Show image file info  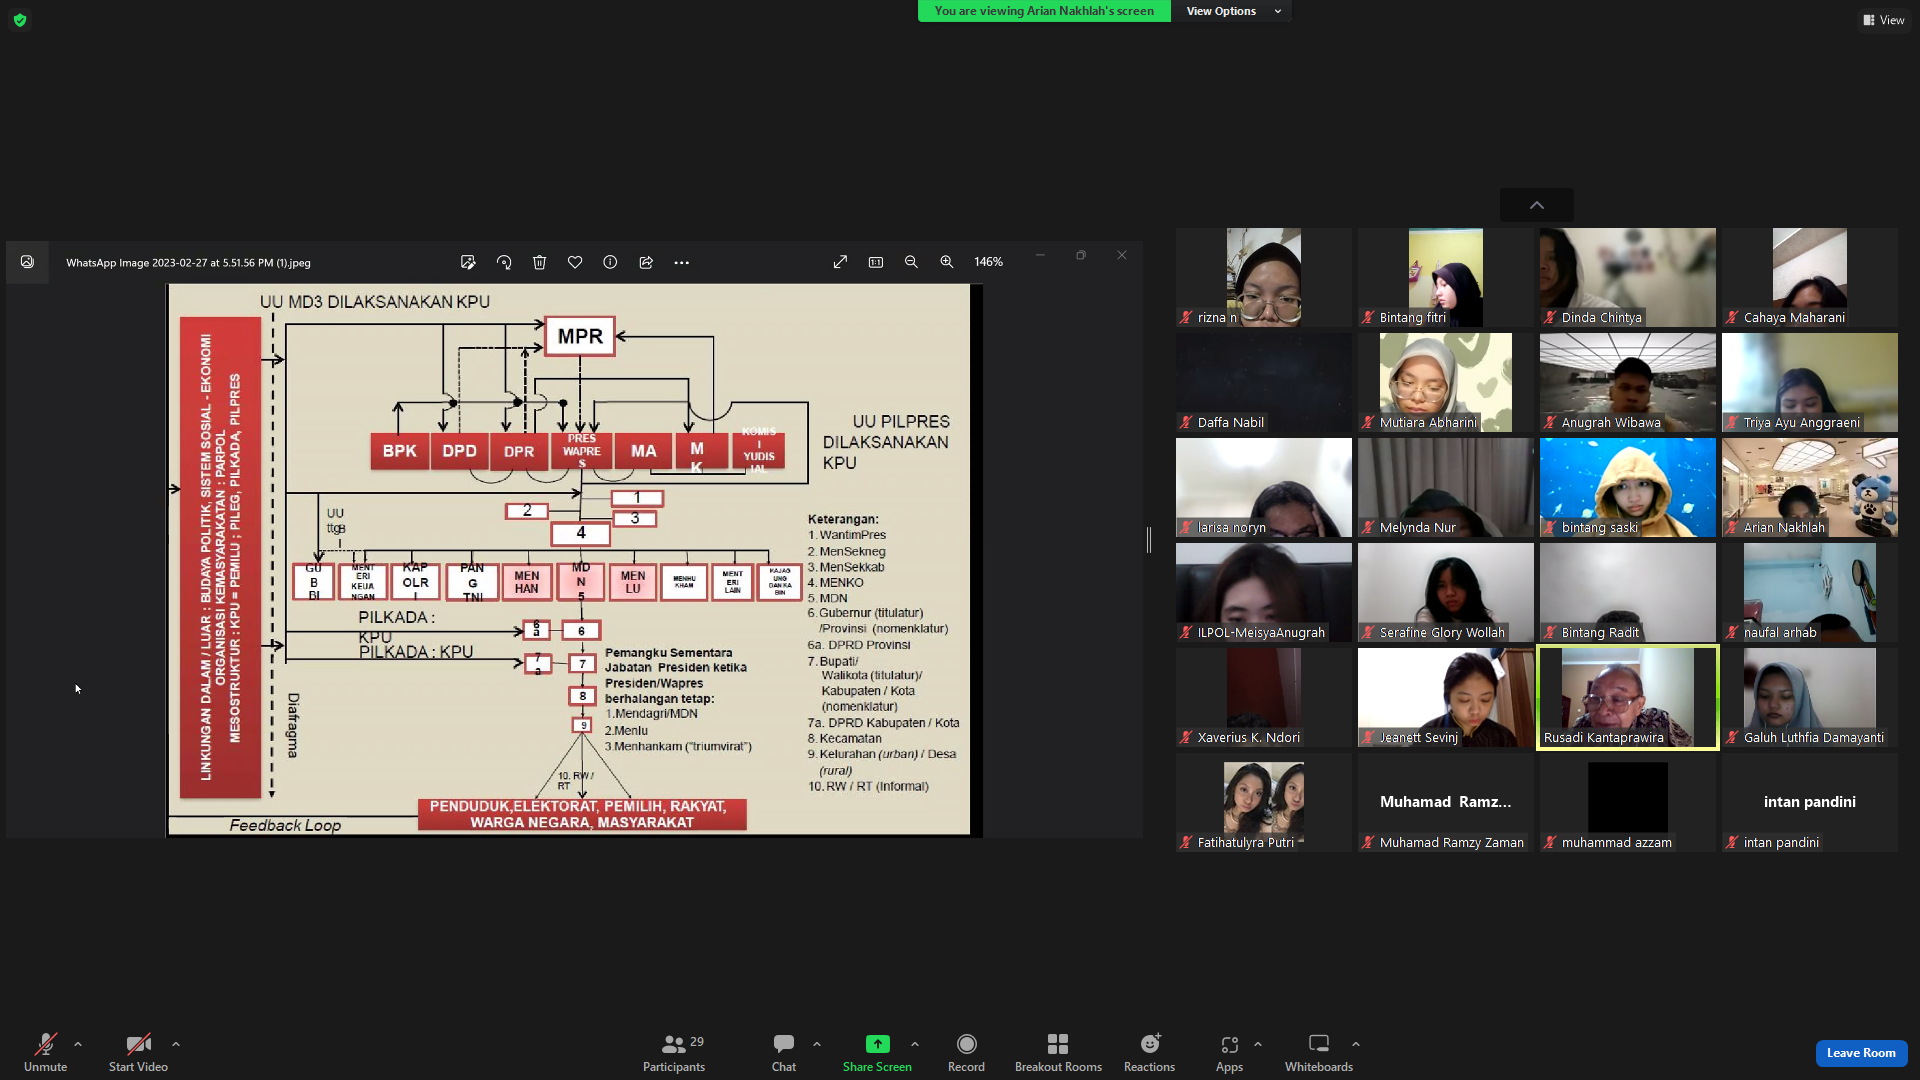point(610,262)
